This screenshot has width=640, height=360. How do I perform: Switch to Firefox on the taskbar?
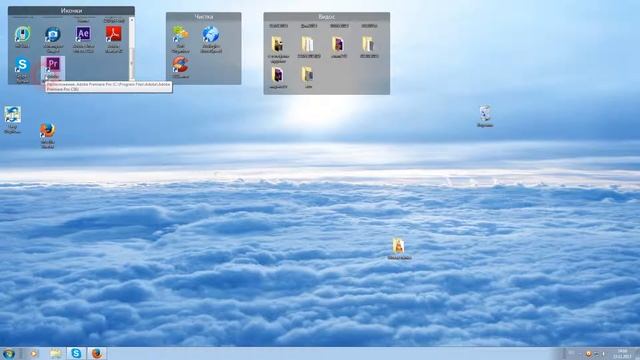tap(97, 353)
